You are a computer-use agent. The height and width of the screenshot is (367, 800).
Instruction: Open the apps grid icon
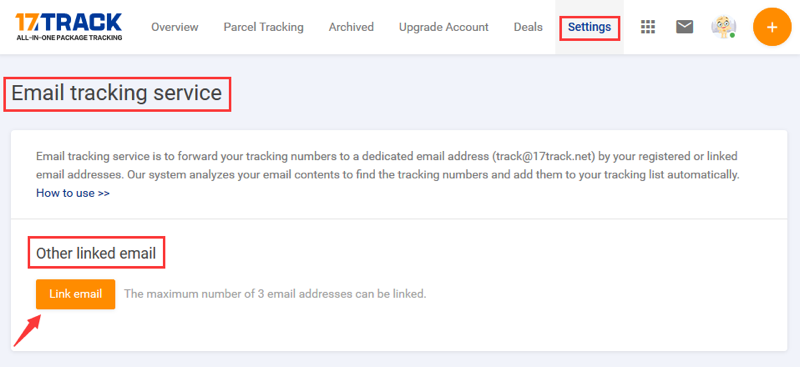pos(647,27)
